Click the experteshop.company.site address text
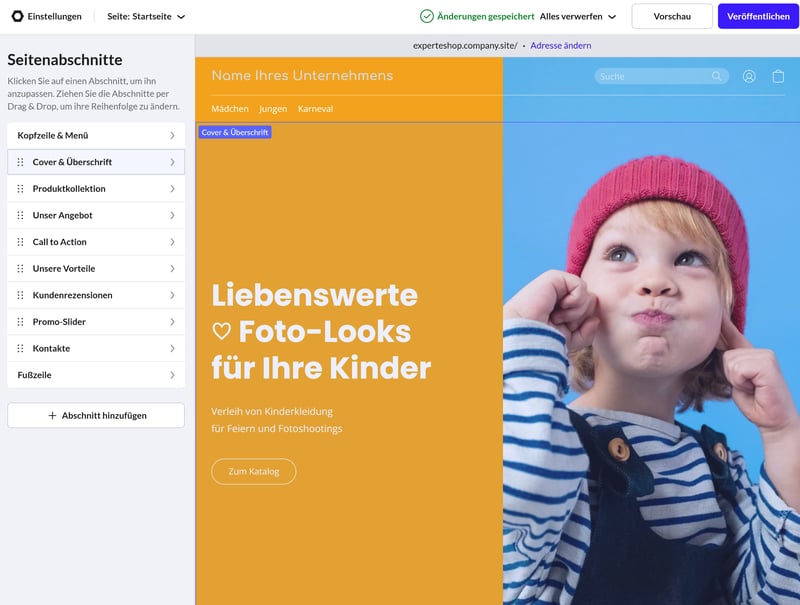This screenshot has width=800, height=605. point(465,45)
